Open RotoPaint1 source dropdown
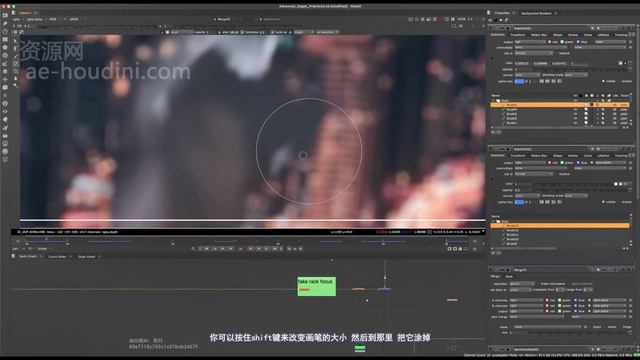Viewport: 640px width, 360px height. pos(527,75)
